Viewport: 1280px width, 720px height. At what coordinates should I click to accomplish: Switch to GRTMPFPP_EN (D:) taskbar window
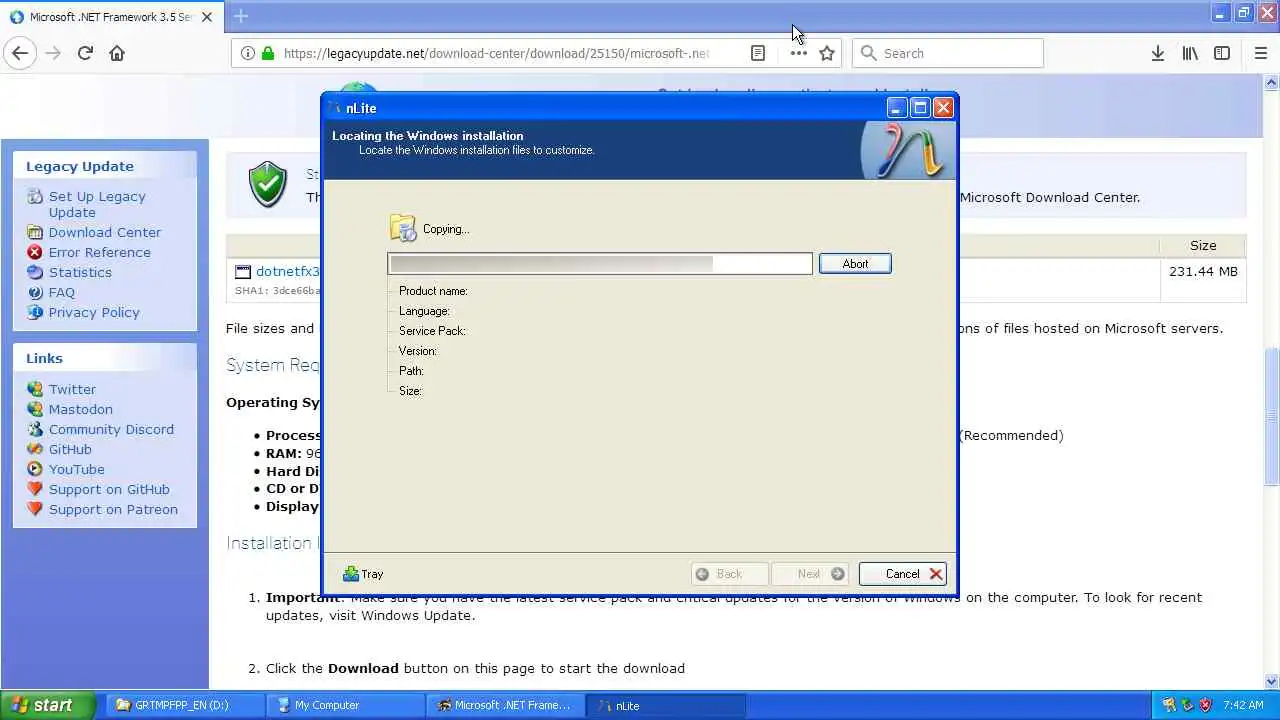point(185,705)
